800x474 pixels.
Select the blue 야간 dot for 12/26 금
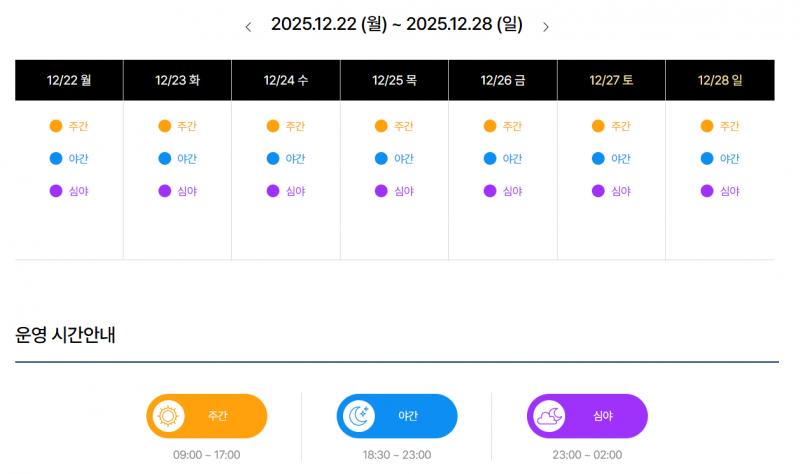click(490, 158)
